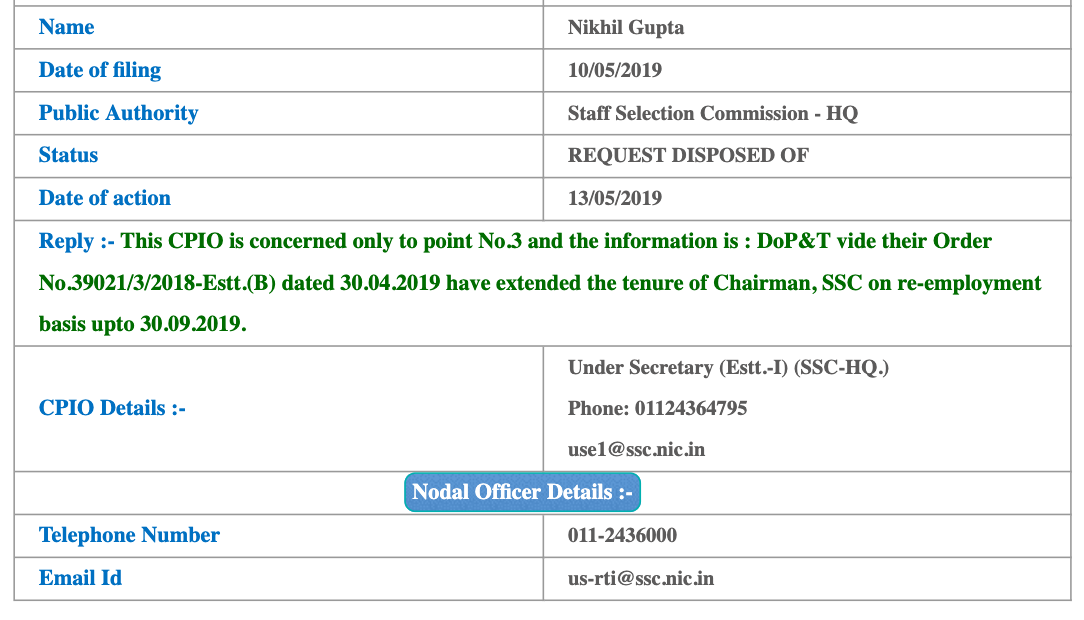Click the CPIO Details label
This screenshot has width=1084, height=620.
[x=112, y=408]
